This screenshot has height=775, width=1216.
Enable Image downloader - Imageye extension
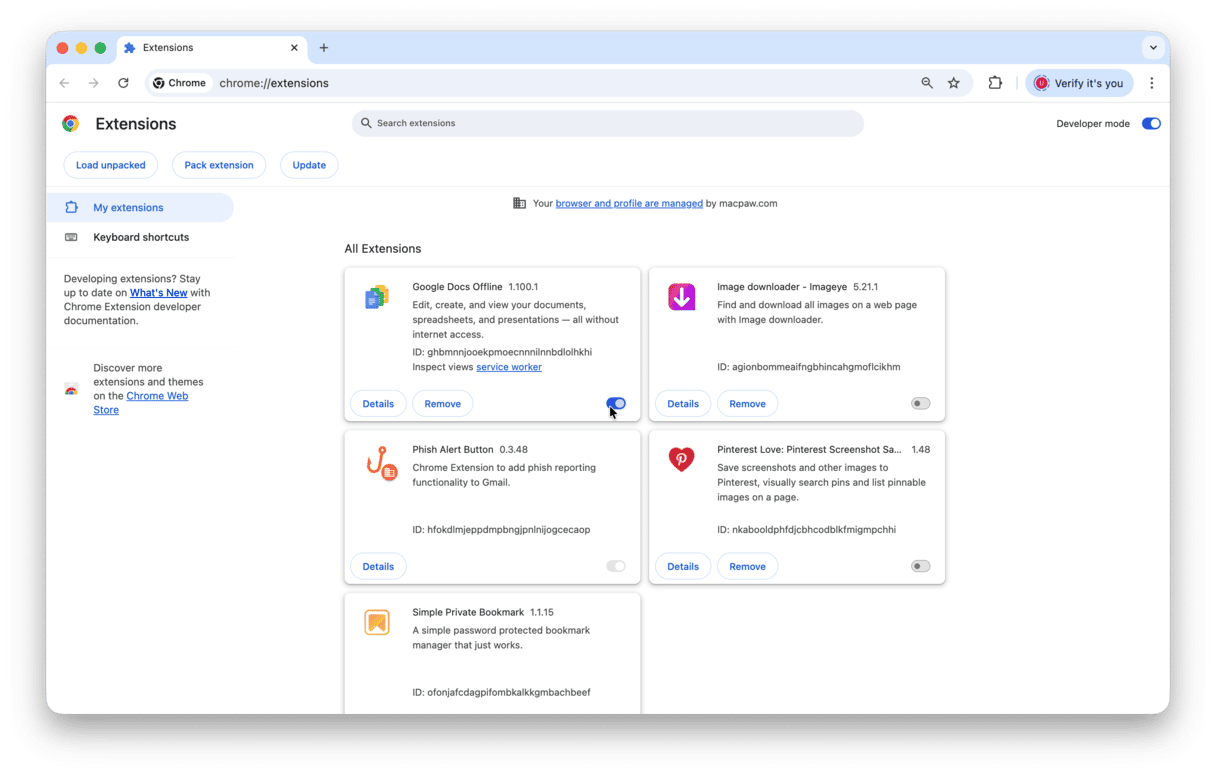click(x=920, y=404)
